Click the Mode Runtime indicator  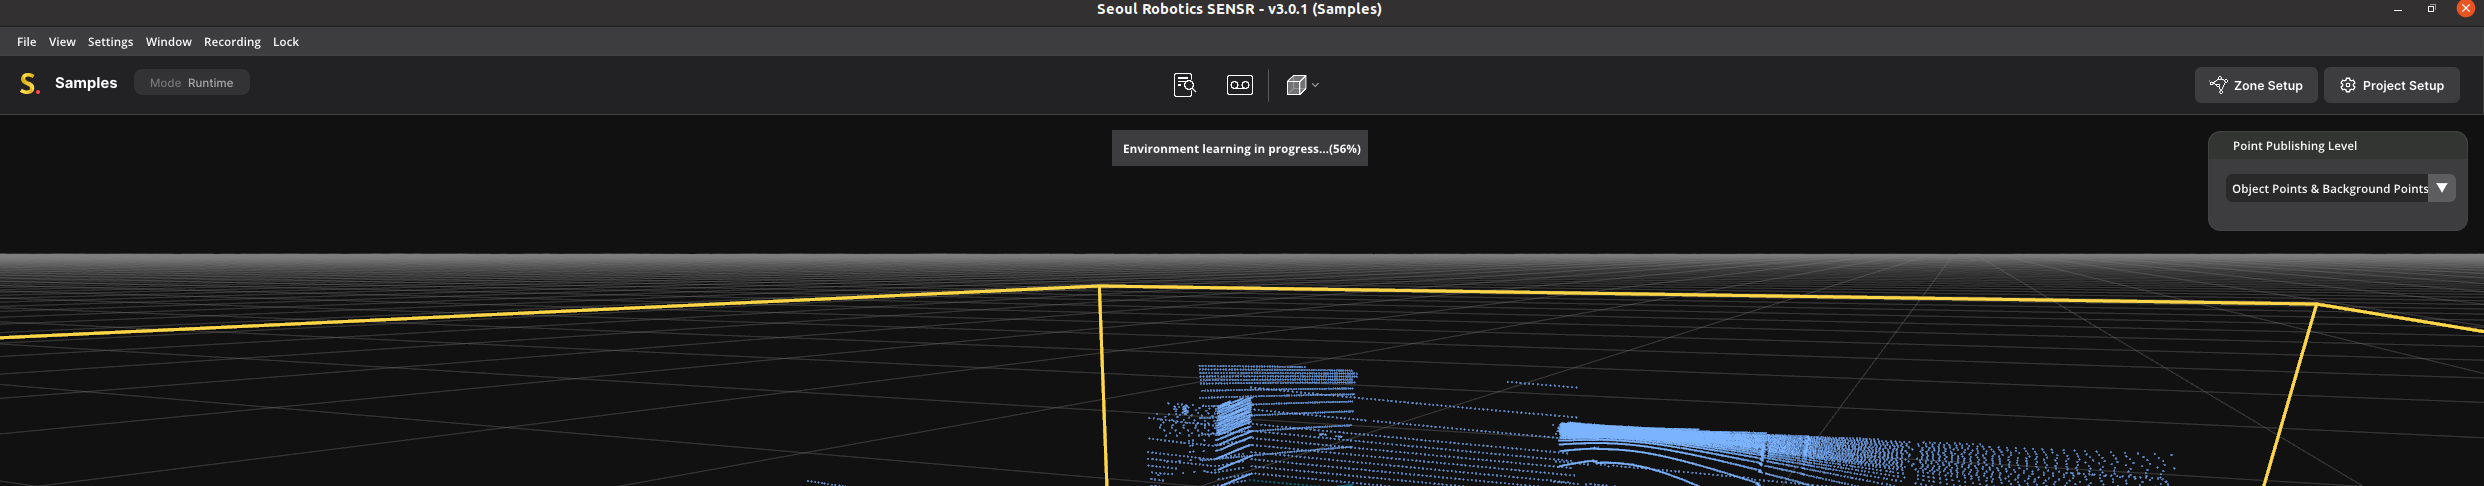[x=192, y=83]
